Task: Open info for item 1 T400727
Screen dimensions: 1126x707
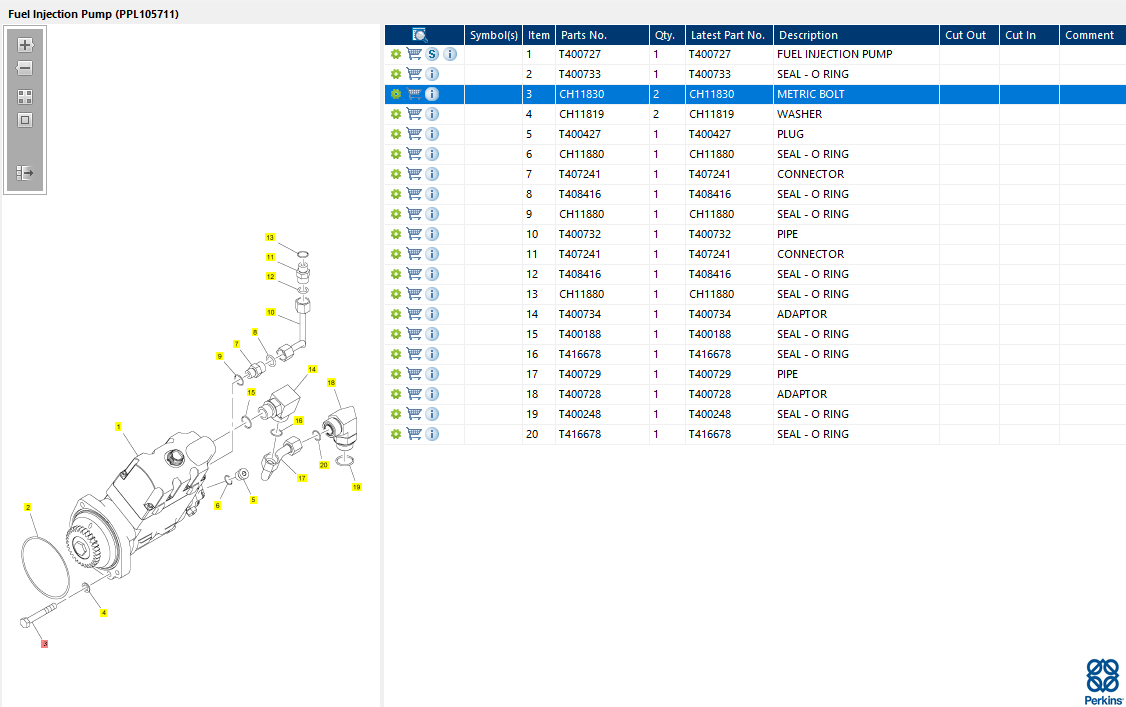Action: (x=450, y=54)
